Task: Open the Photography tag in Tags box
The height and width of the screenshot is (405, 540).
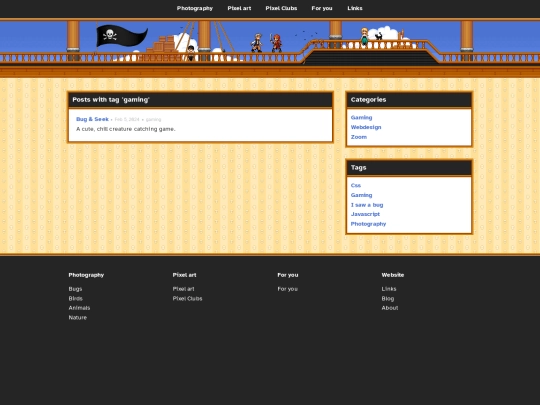Action: pos(368,224)
